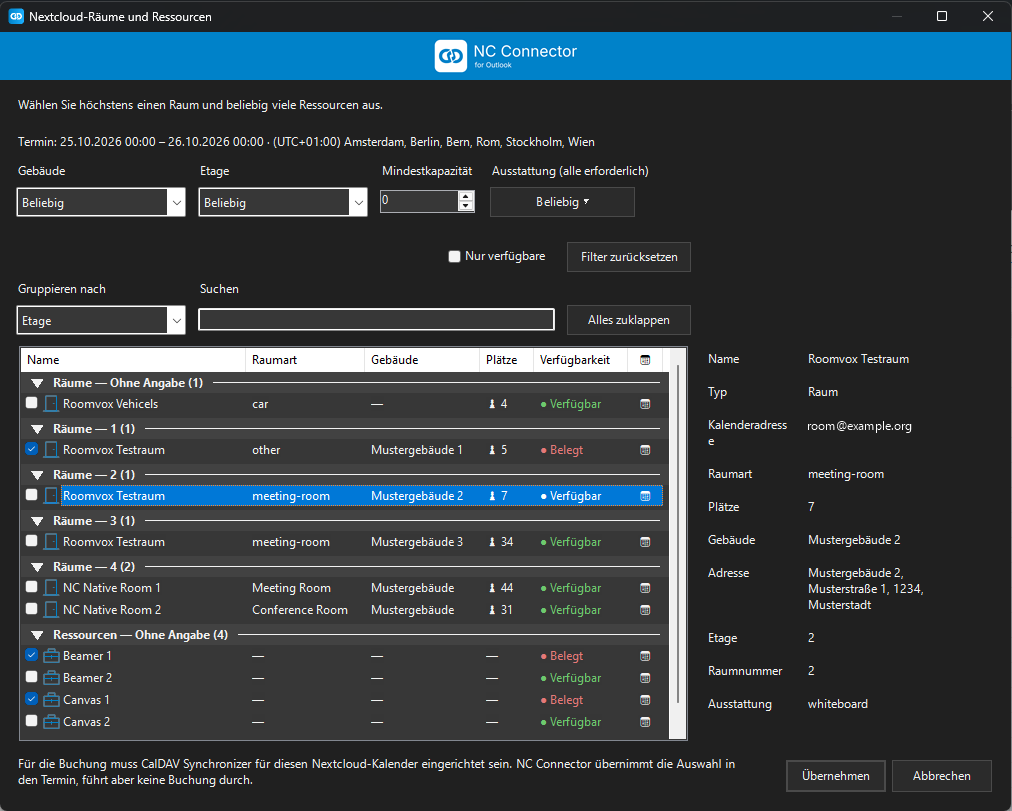Select the Canvas 2 resource checkbox
This screenshot has height=811, width=1012.
(x=32, y=720)
